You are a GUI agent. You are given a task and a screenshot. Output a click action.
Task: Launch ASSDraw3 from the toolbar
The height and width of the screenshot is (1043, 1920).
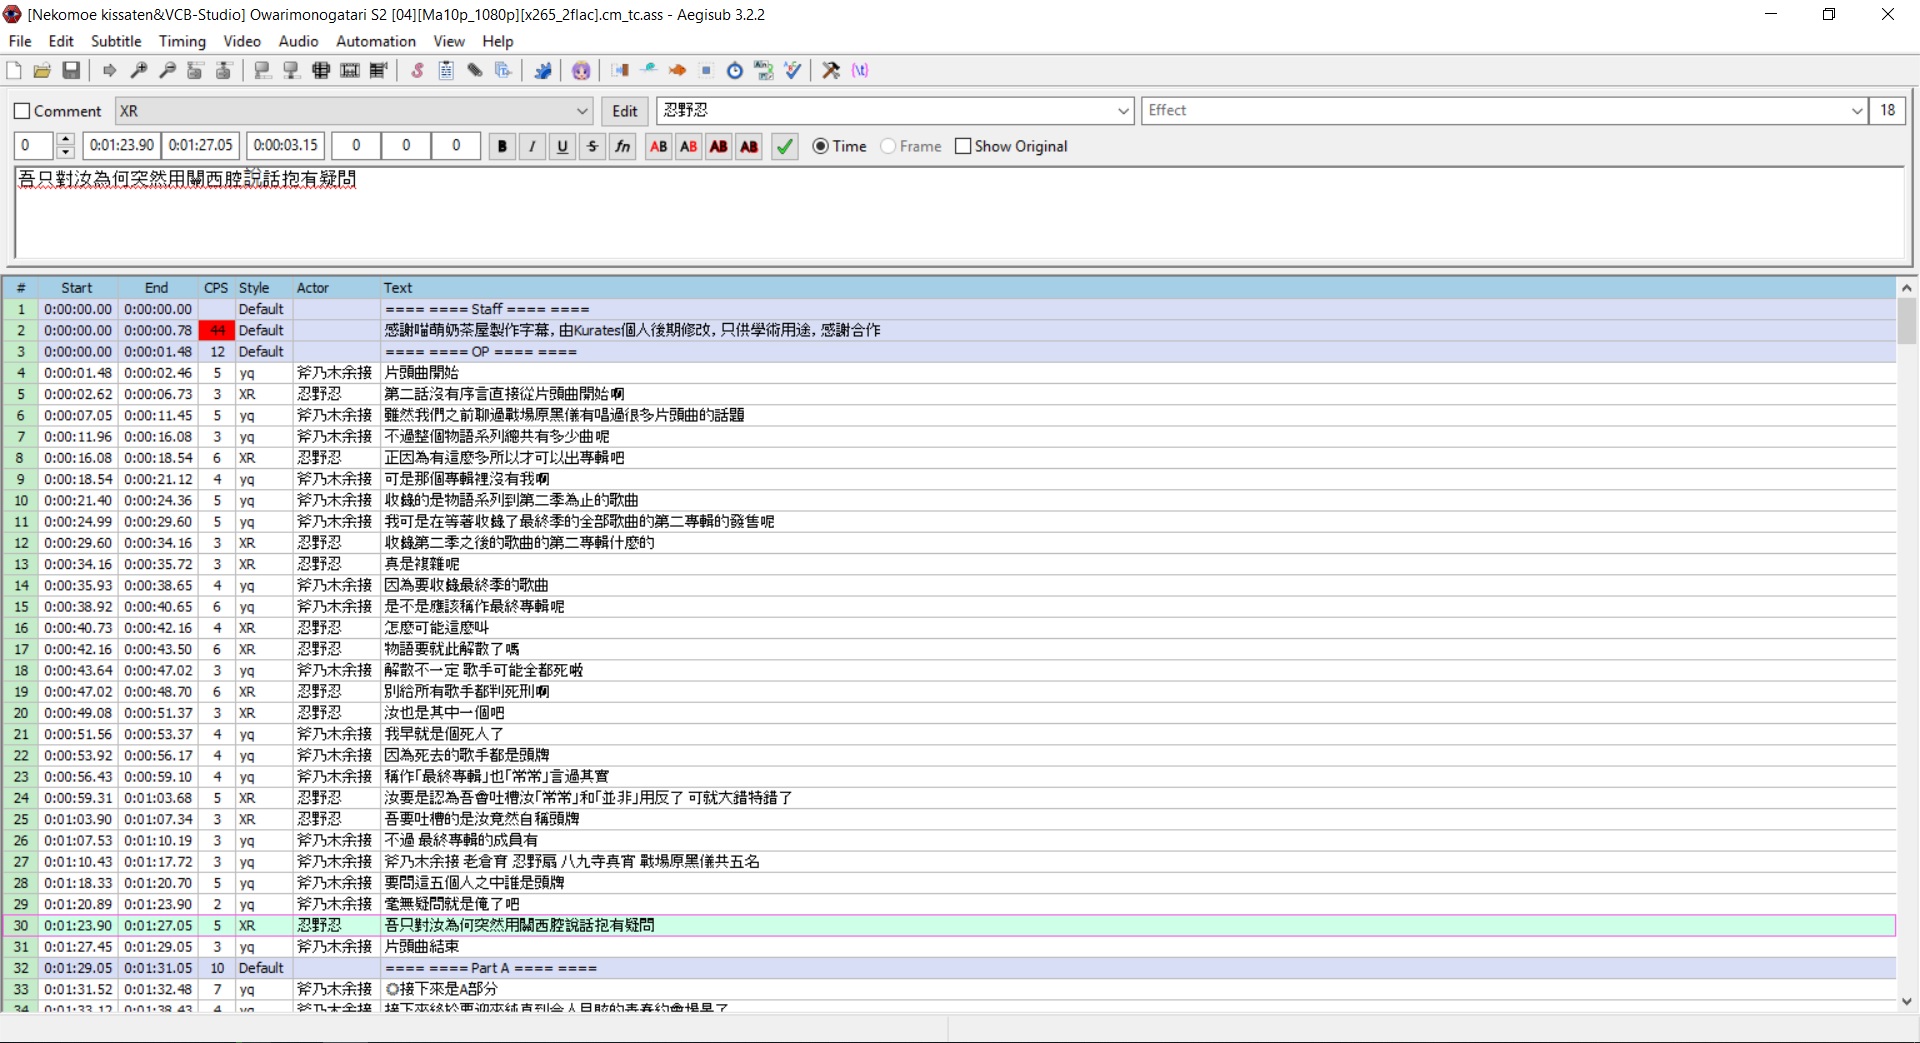[581, 70]
